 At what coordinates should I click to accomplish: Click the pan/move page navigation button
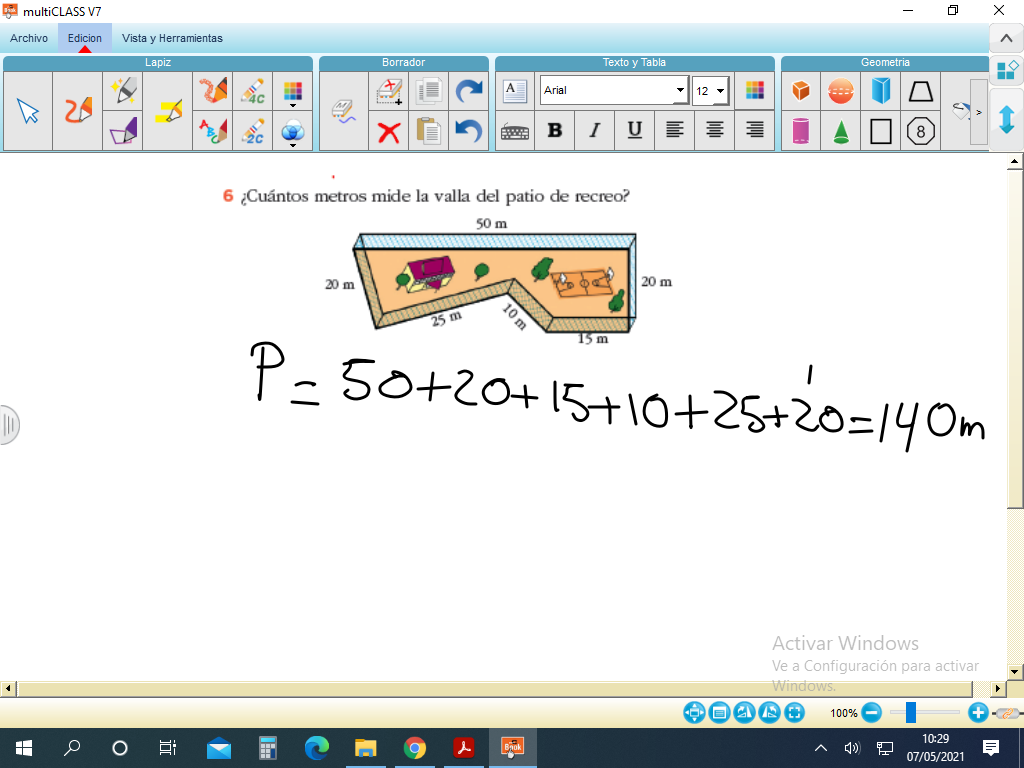point(694,712)
